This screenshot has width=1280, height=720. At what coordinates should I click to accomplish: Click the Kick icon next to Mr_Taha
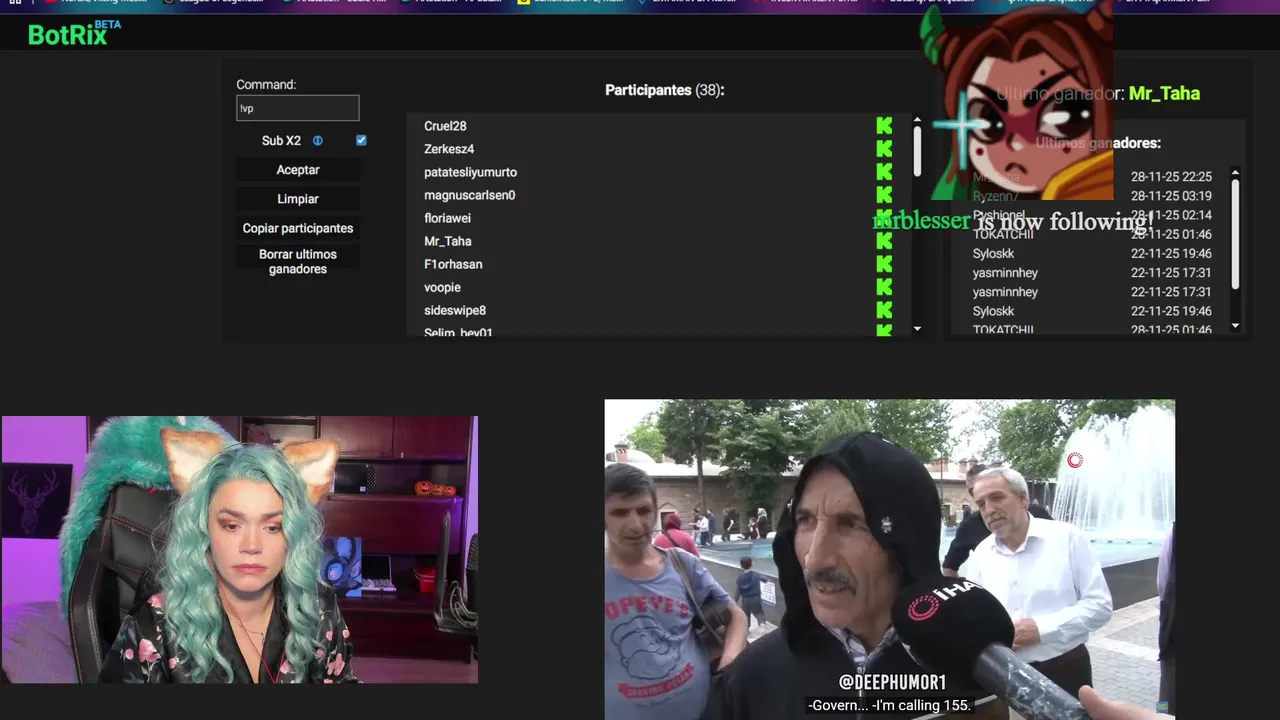pos(884,241)
